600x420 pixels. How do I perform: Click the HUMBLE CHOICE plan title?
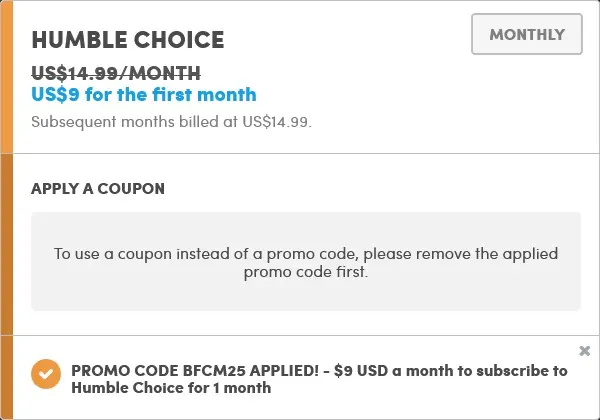coord(128,40)
